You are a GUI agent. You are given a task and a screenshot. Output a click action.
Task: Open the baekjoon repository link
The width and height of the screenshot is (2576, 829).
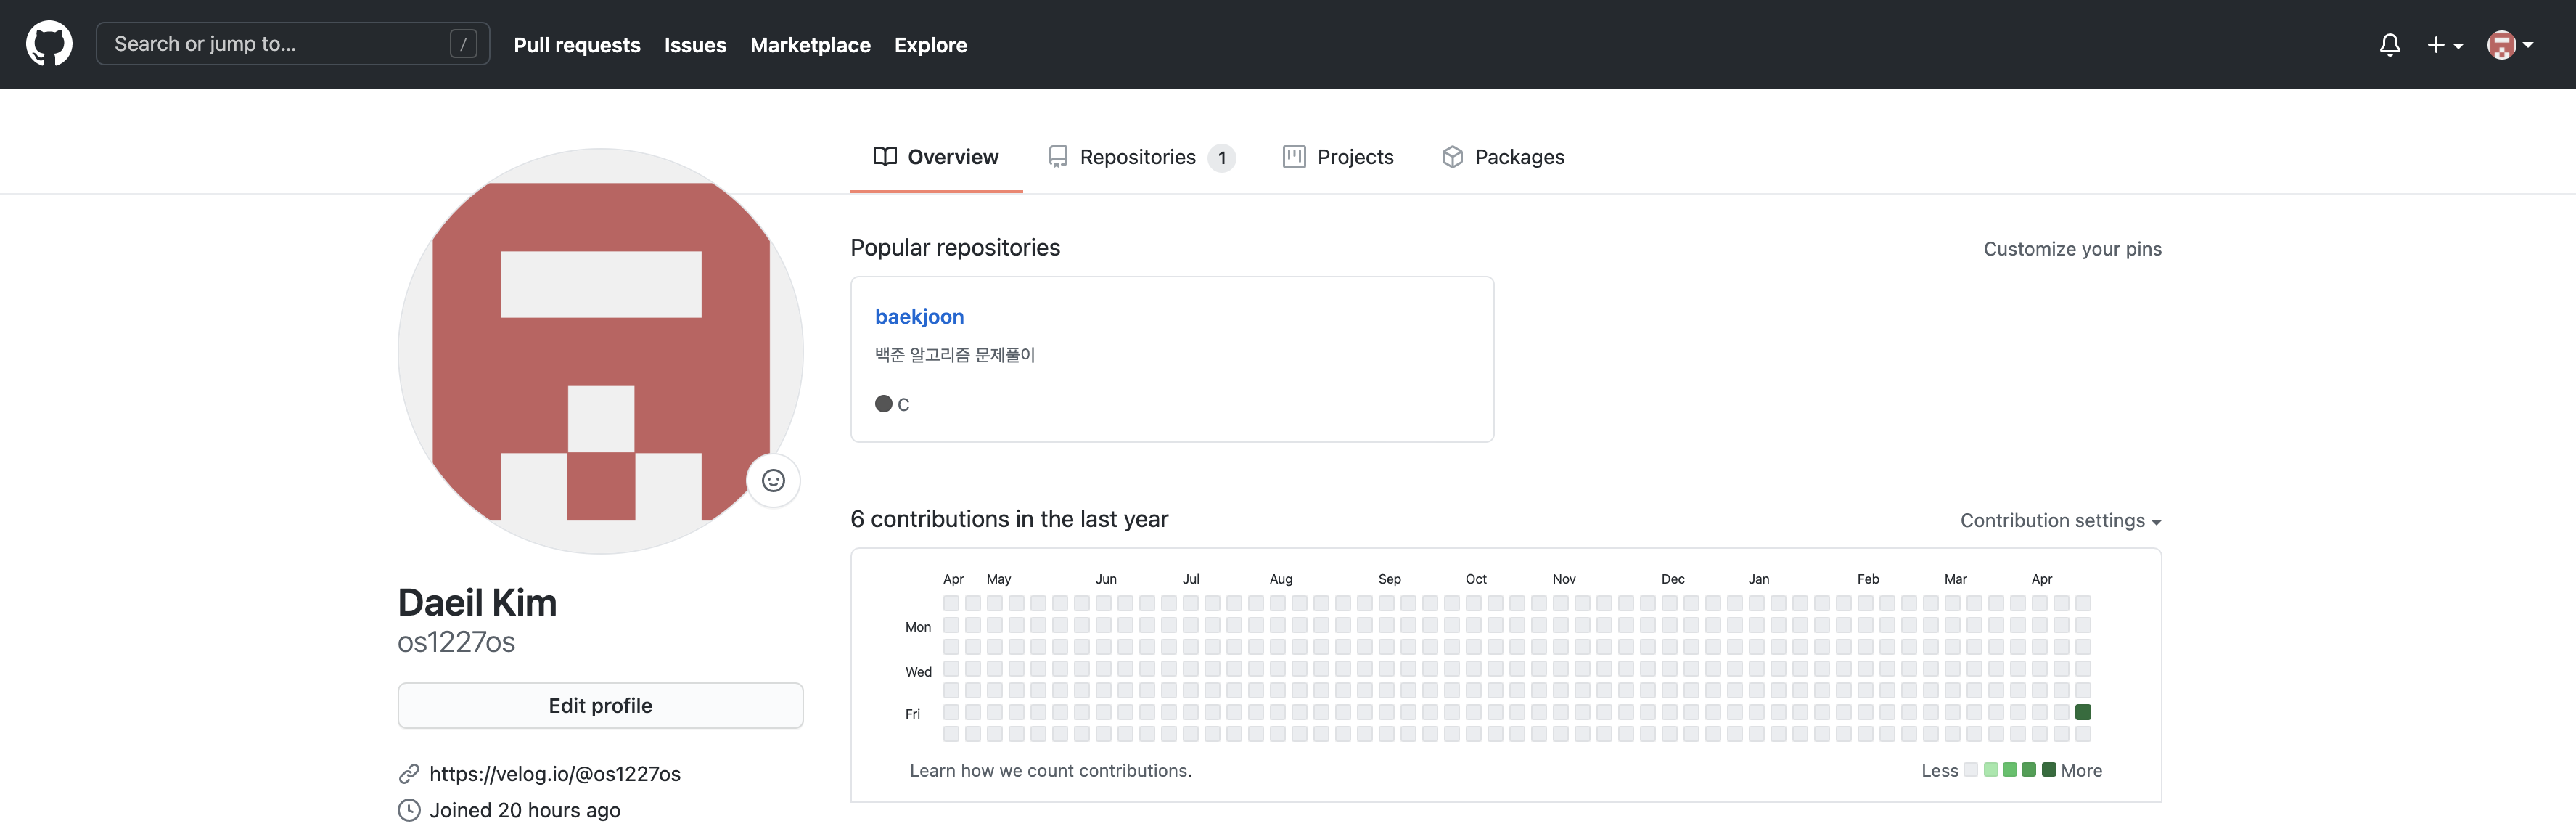pyautogui.click(x=919, y=316)
